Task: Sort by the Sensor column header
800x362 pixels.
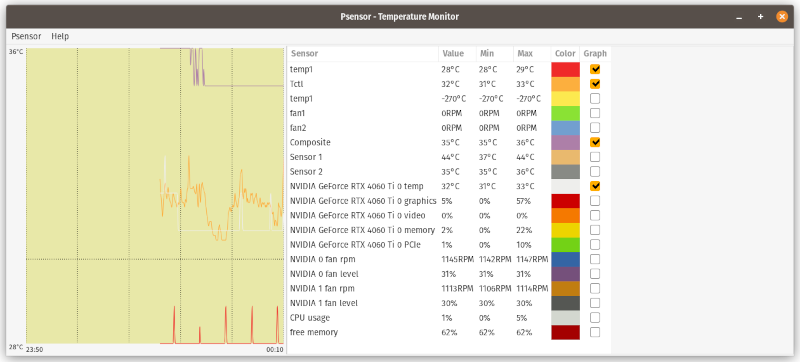Action: click(x=304, y=54)
